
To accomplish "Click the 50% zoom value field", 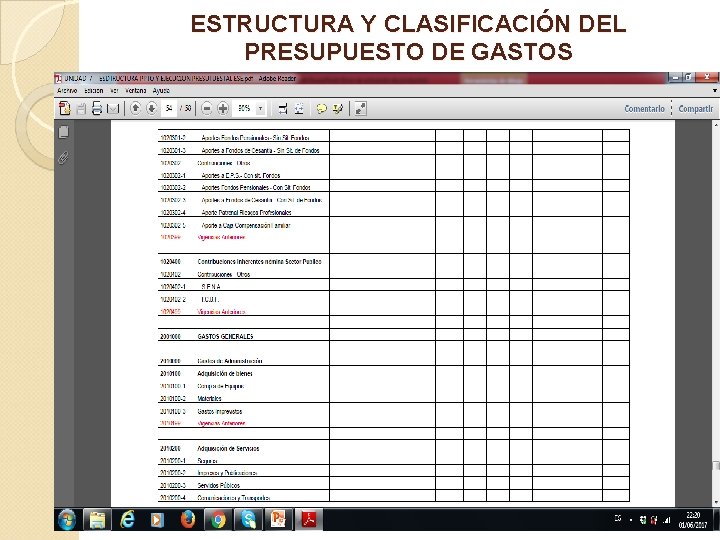I will pyautogui.click(x=244, y=109).
